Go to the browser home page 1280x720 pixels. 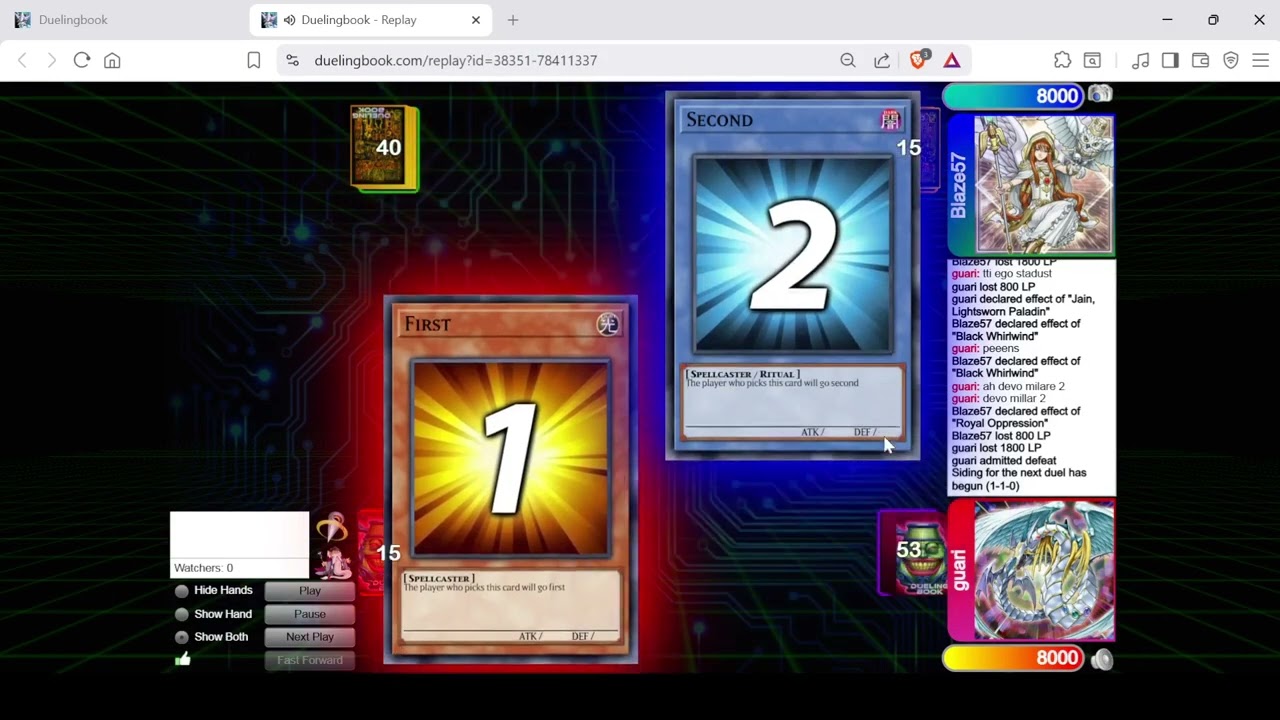click(112, 60)
